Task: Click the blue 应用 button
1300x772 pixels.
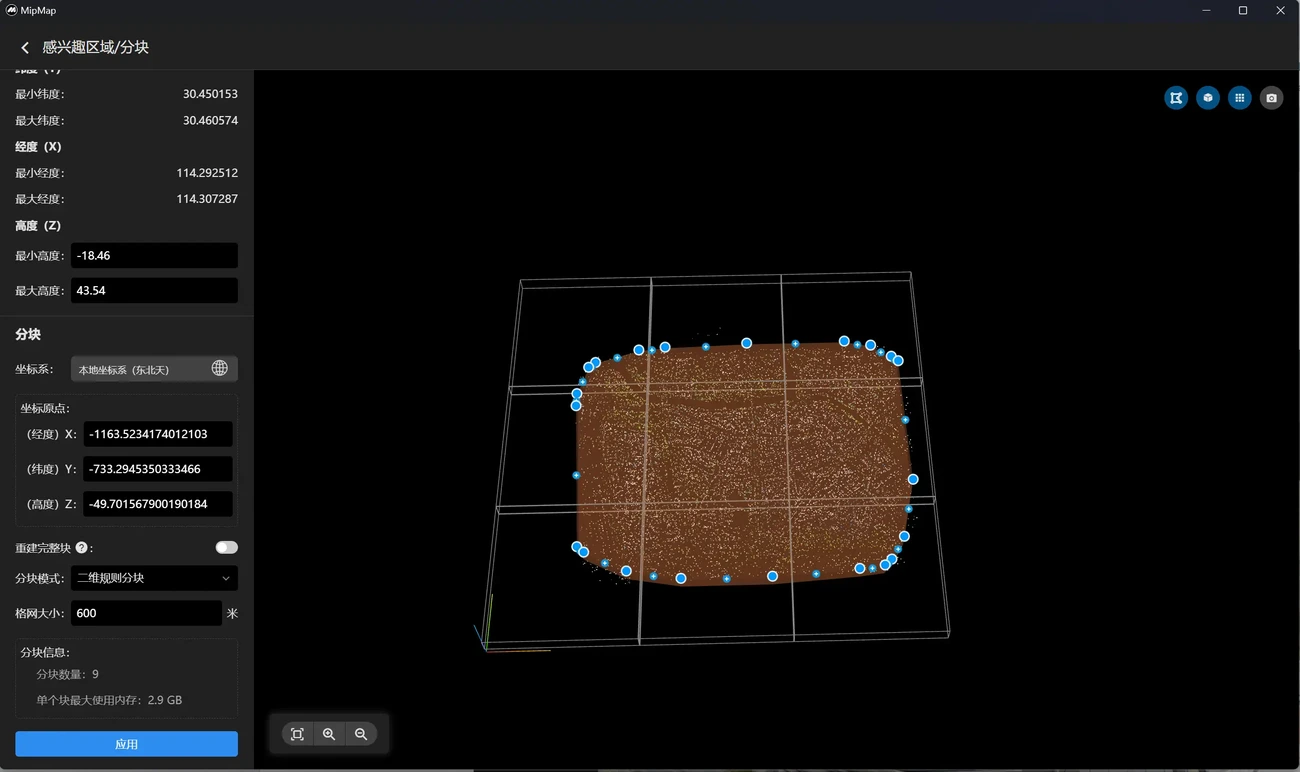Action: [126, 744]
